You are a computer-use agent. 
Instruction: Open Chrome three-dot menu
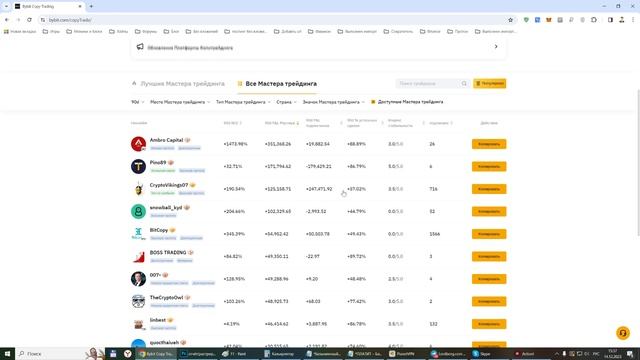(633, 20)
